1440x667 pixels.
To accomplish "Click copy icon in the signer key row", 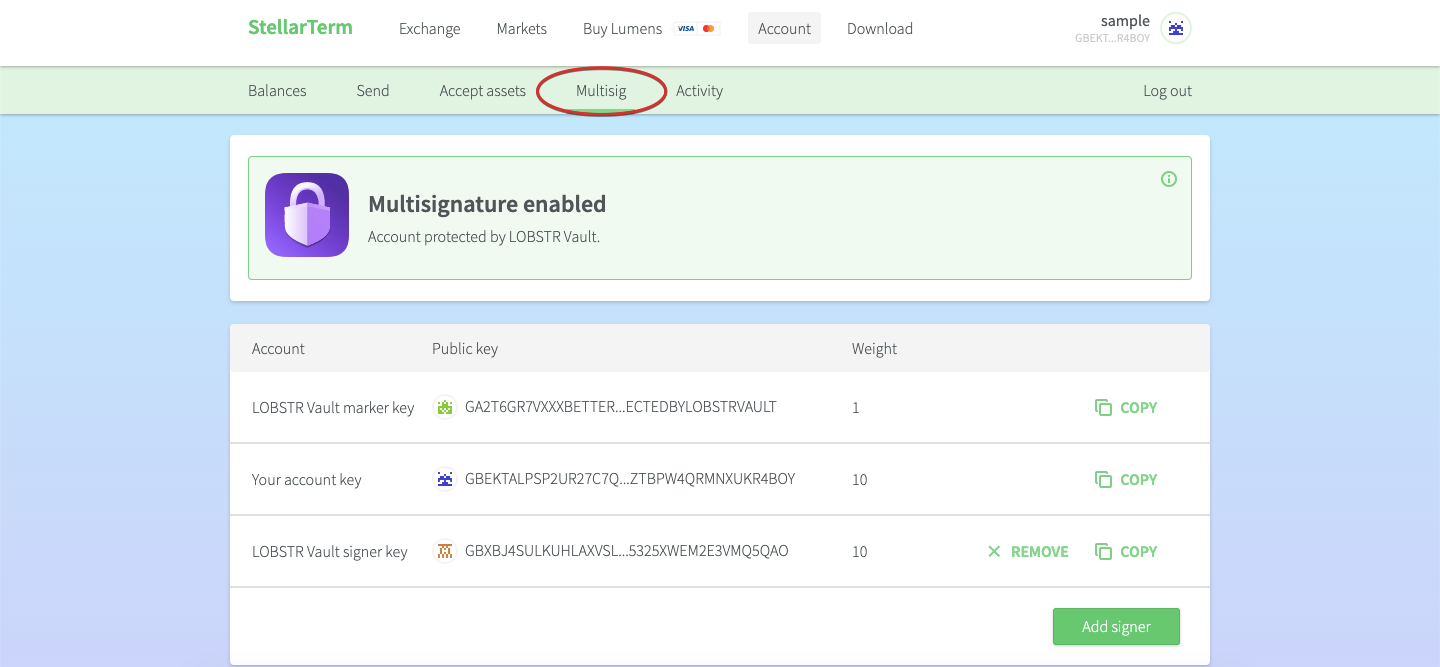I will (x=1103, y=551).
